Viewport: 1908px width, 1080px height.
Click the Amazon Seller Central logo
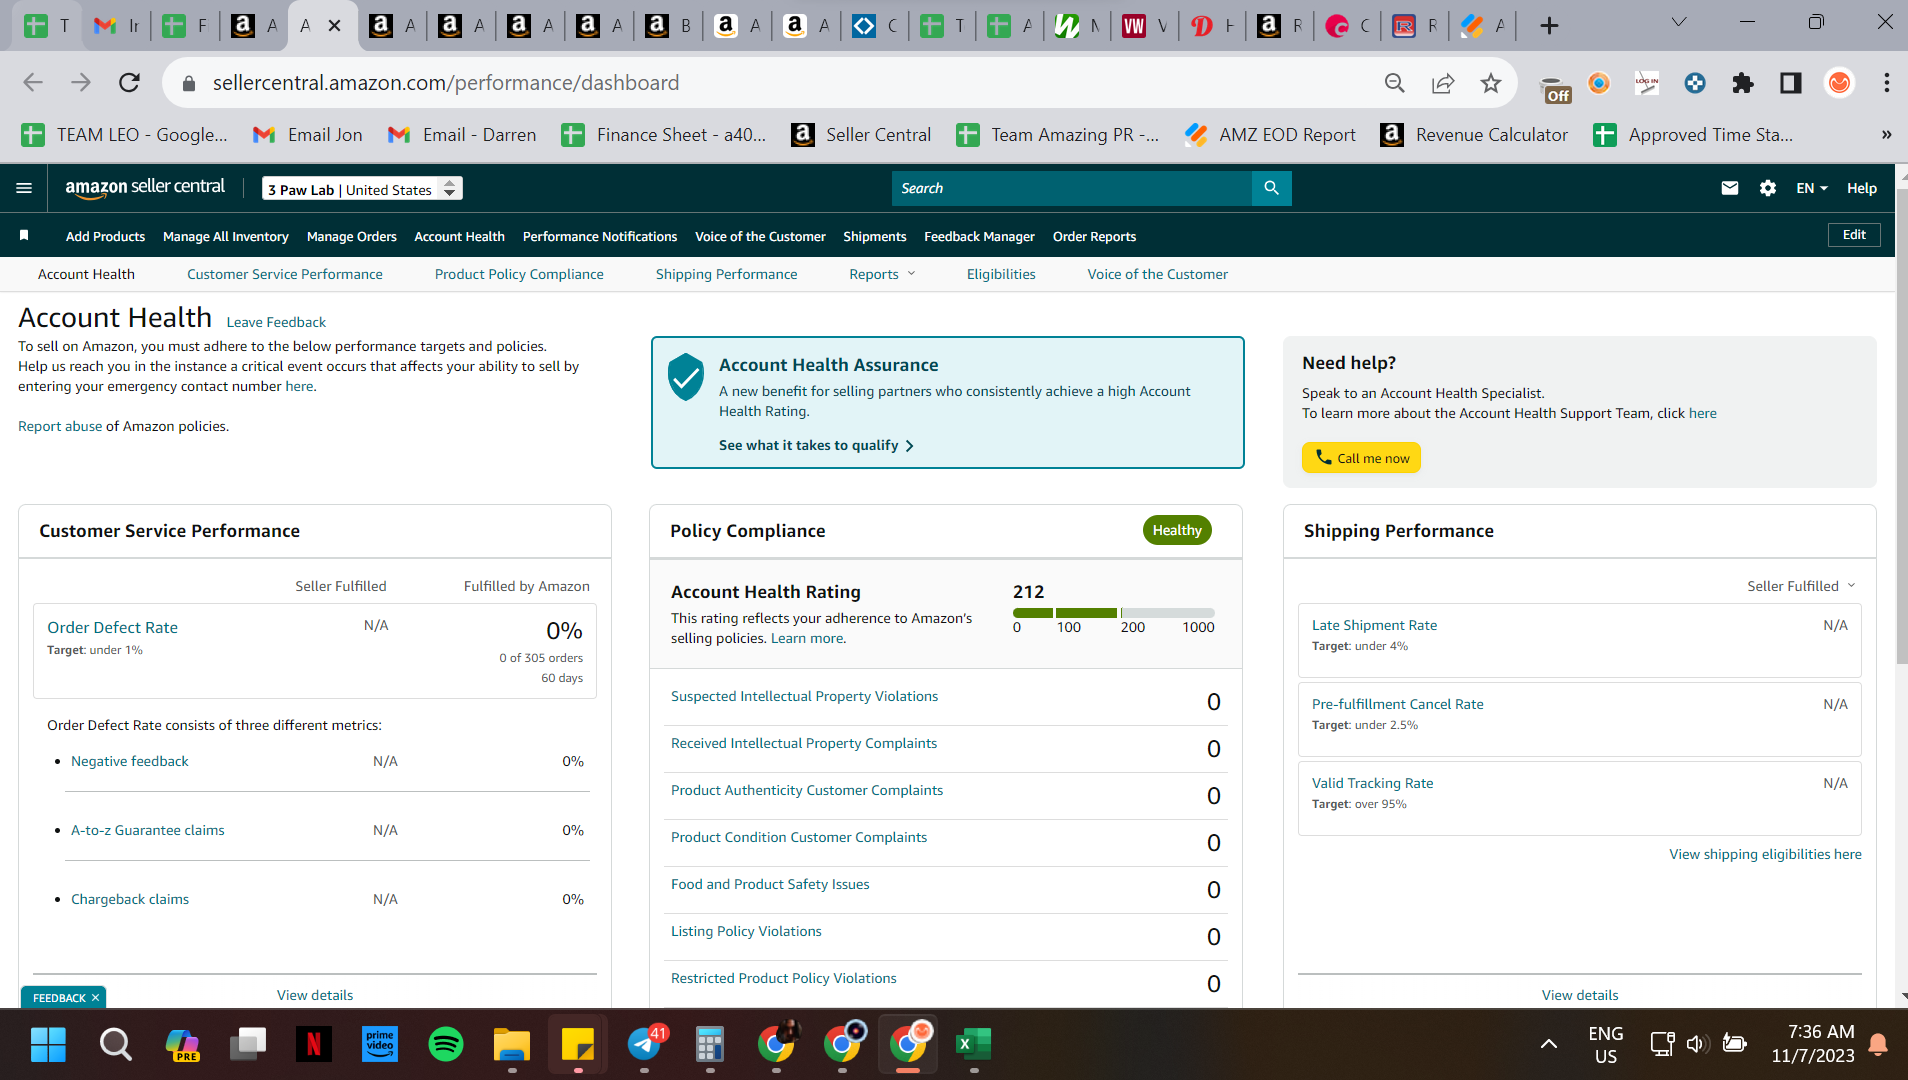coord(145,187)
